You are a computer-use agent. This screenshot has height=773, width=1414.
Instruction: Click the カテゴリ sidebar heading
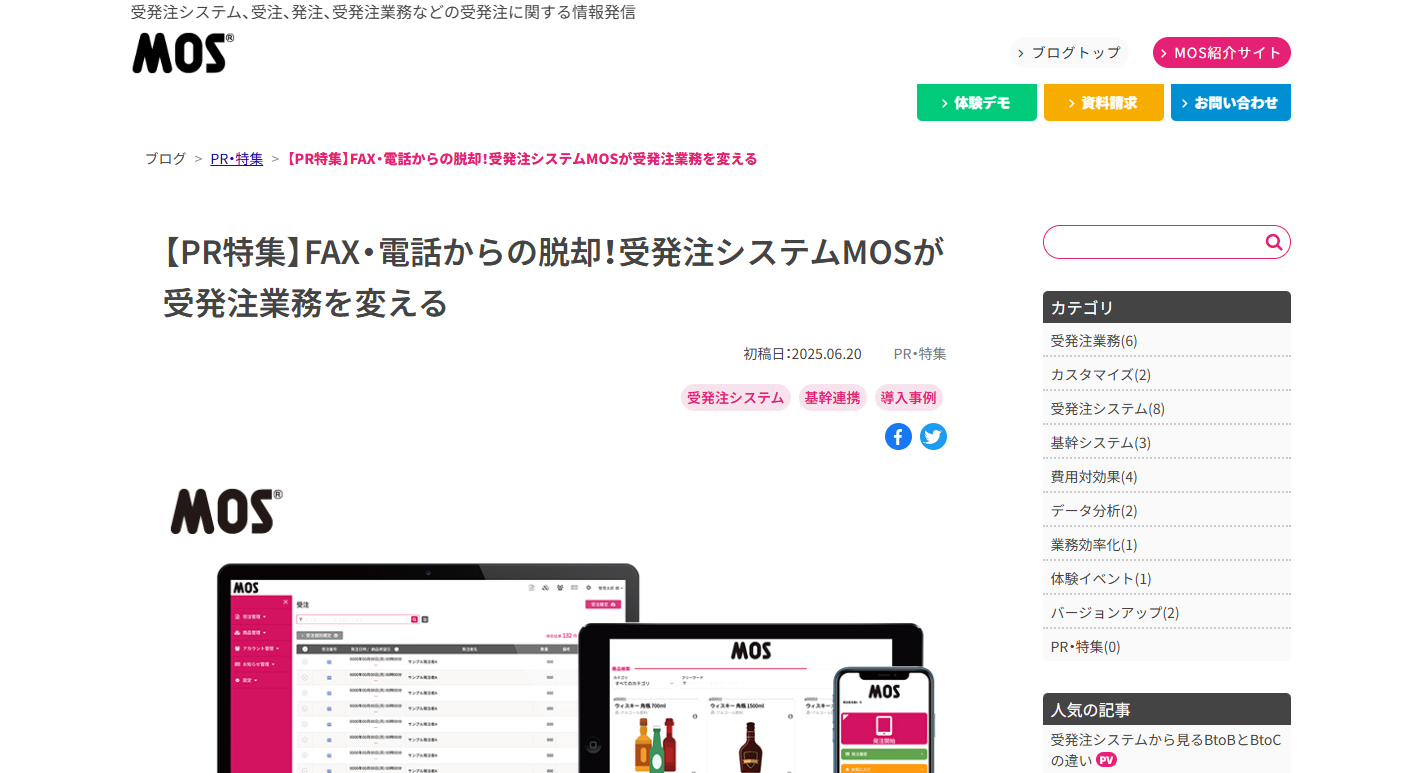1167,307
